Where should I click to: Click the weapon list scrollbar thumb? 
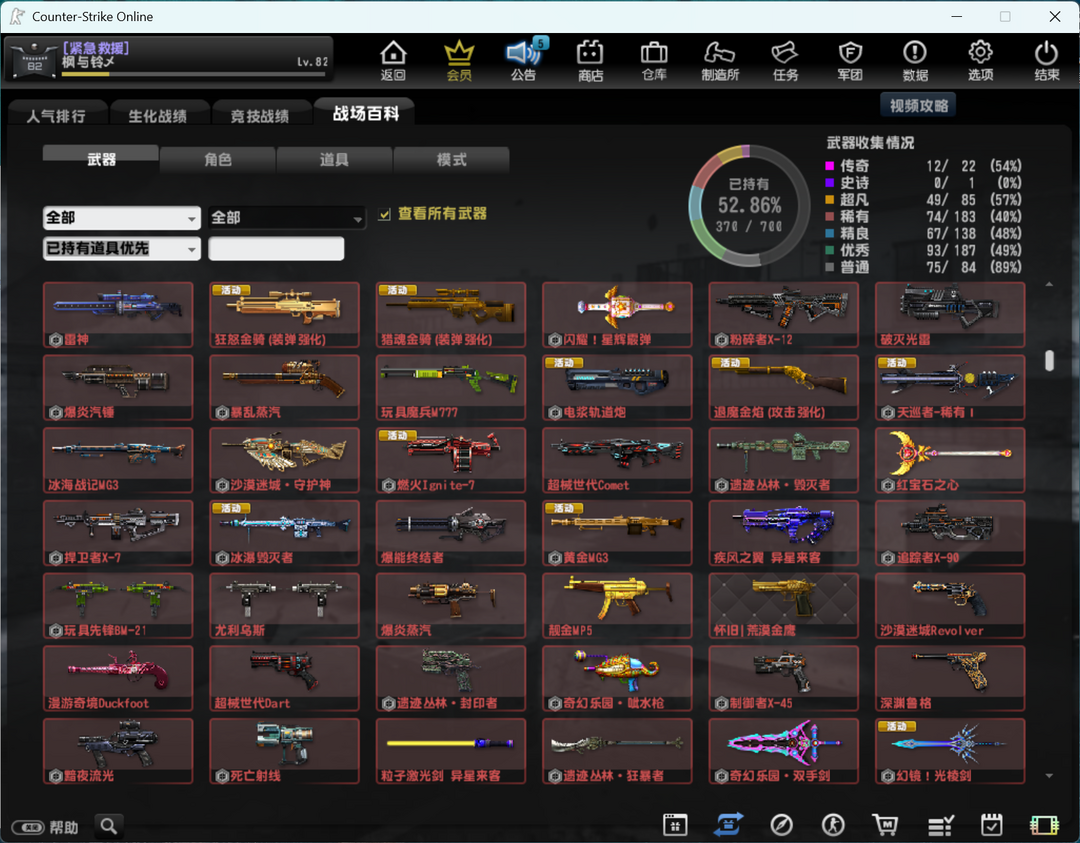[x=1049, y=360]
